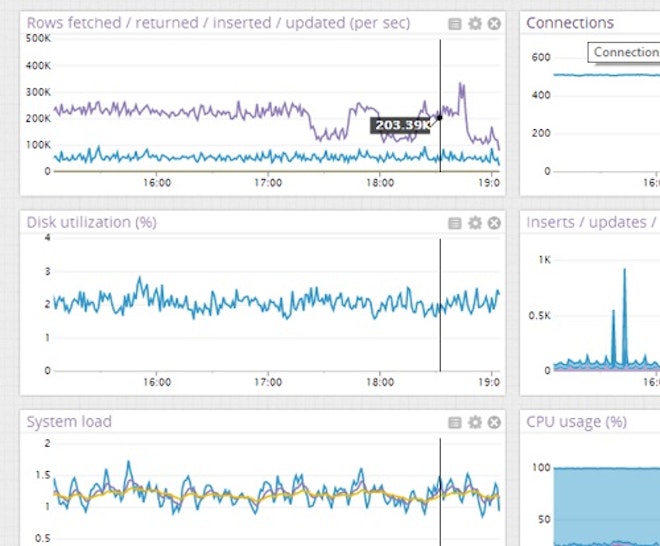Image resolution: width=660 pixels, height=546 pixels.
Task: Click the tallest spike in Inserts graph
Action: pyautogui.click(x=625, y=272)
